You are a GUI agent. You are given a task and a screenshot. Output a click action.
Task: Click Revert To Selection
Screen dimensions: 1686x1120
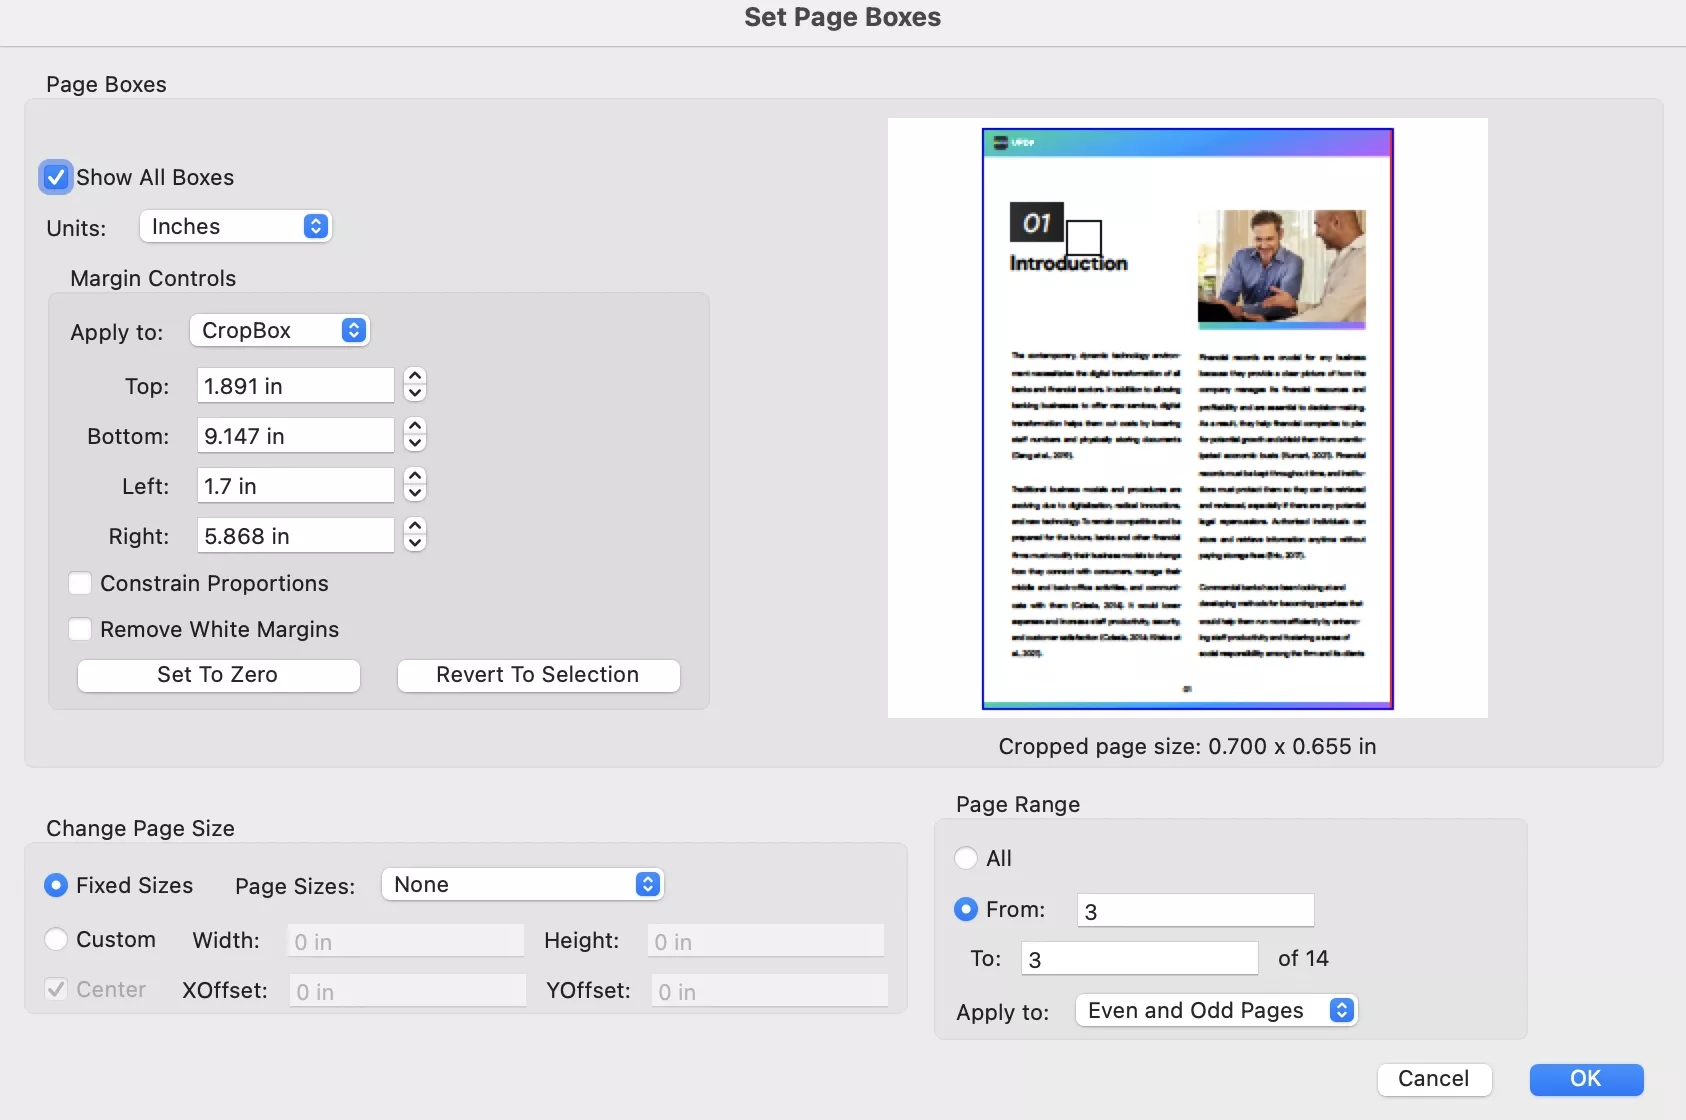click(x=538, y=675)
